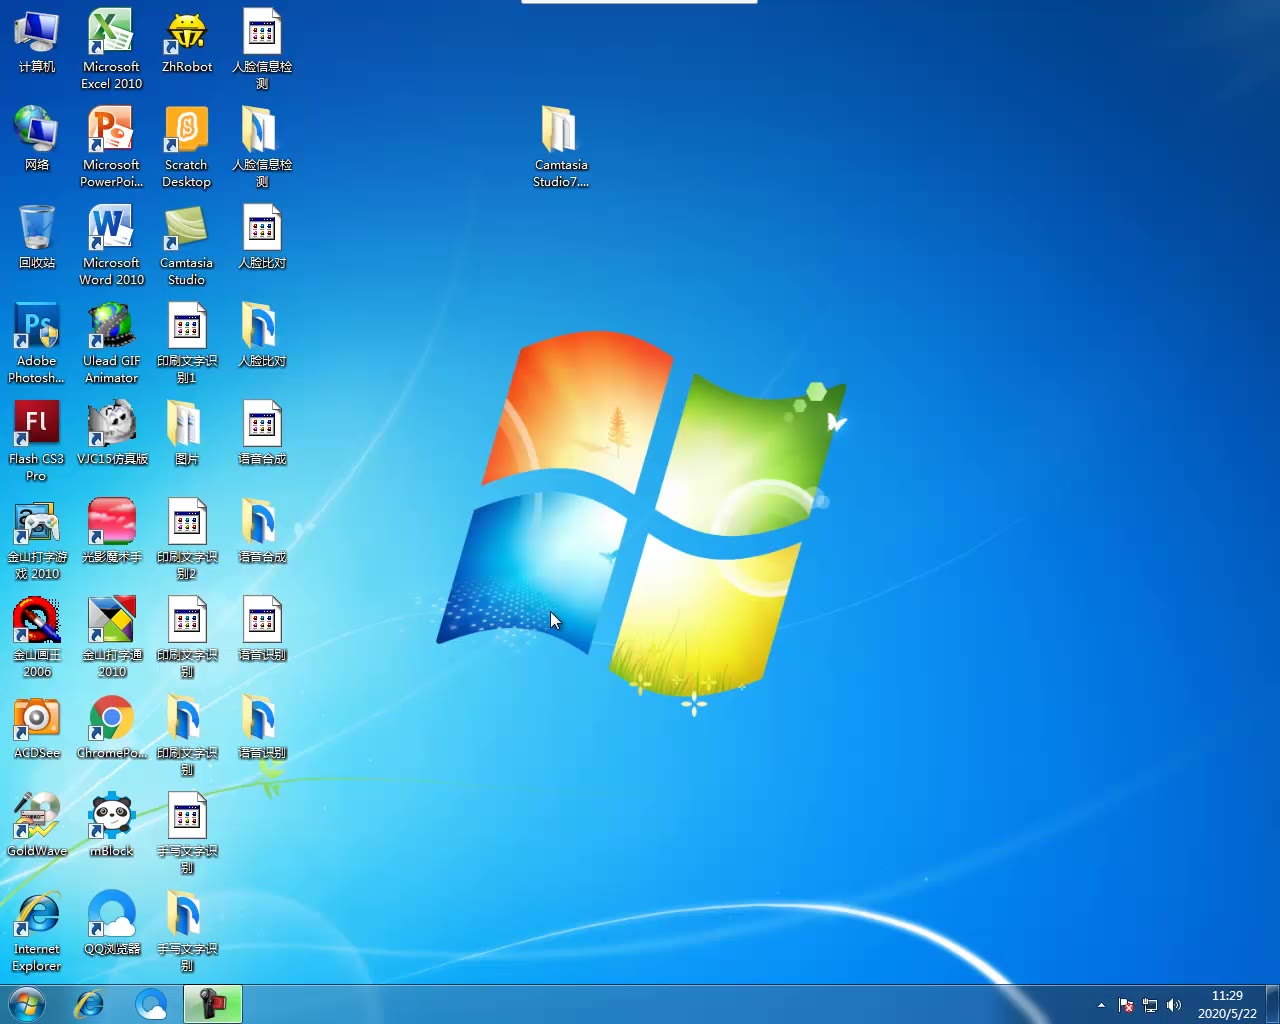Screen dimensions: 1280x1024
Task: Select the 网络 network icon
Action: tap(37, 139)
